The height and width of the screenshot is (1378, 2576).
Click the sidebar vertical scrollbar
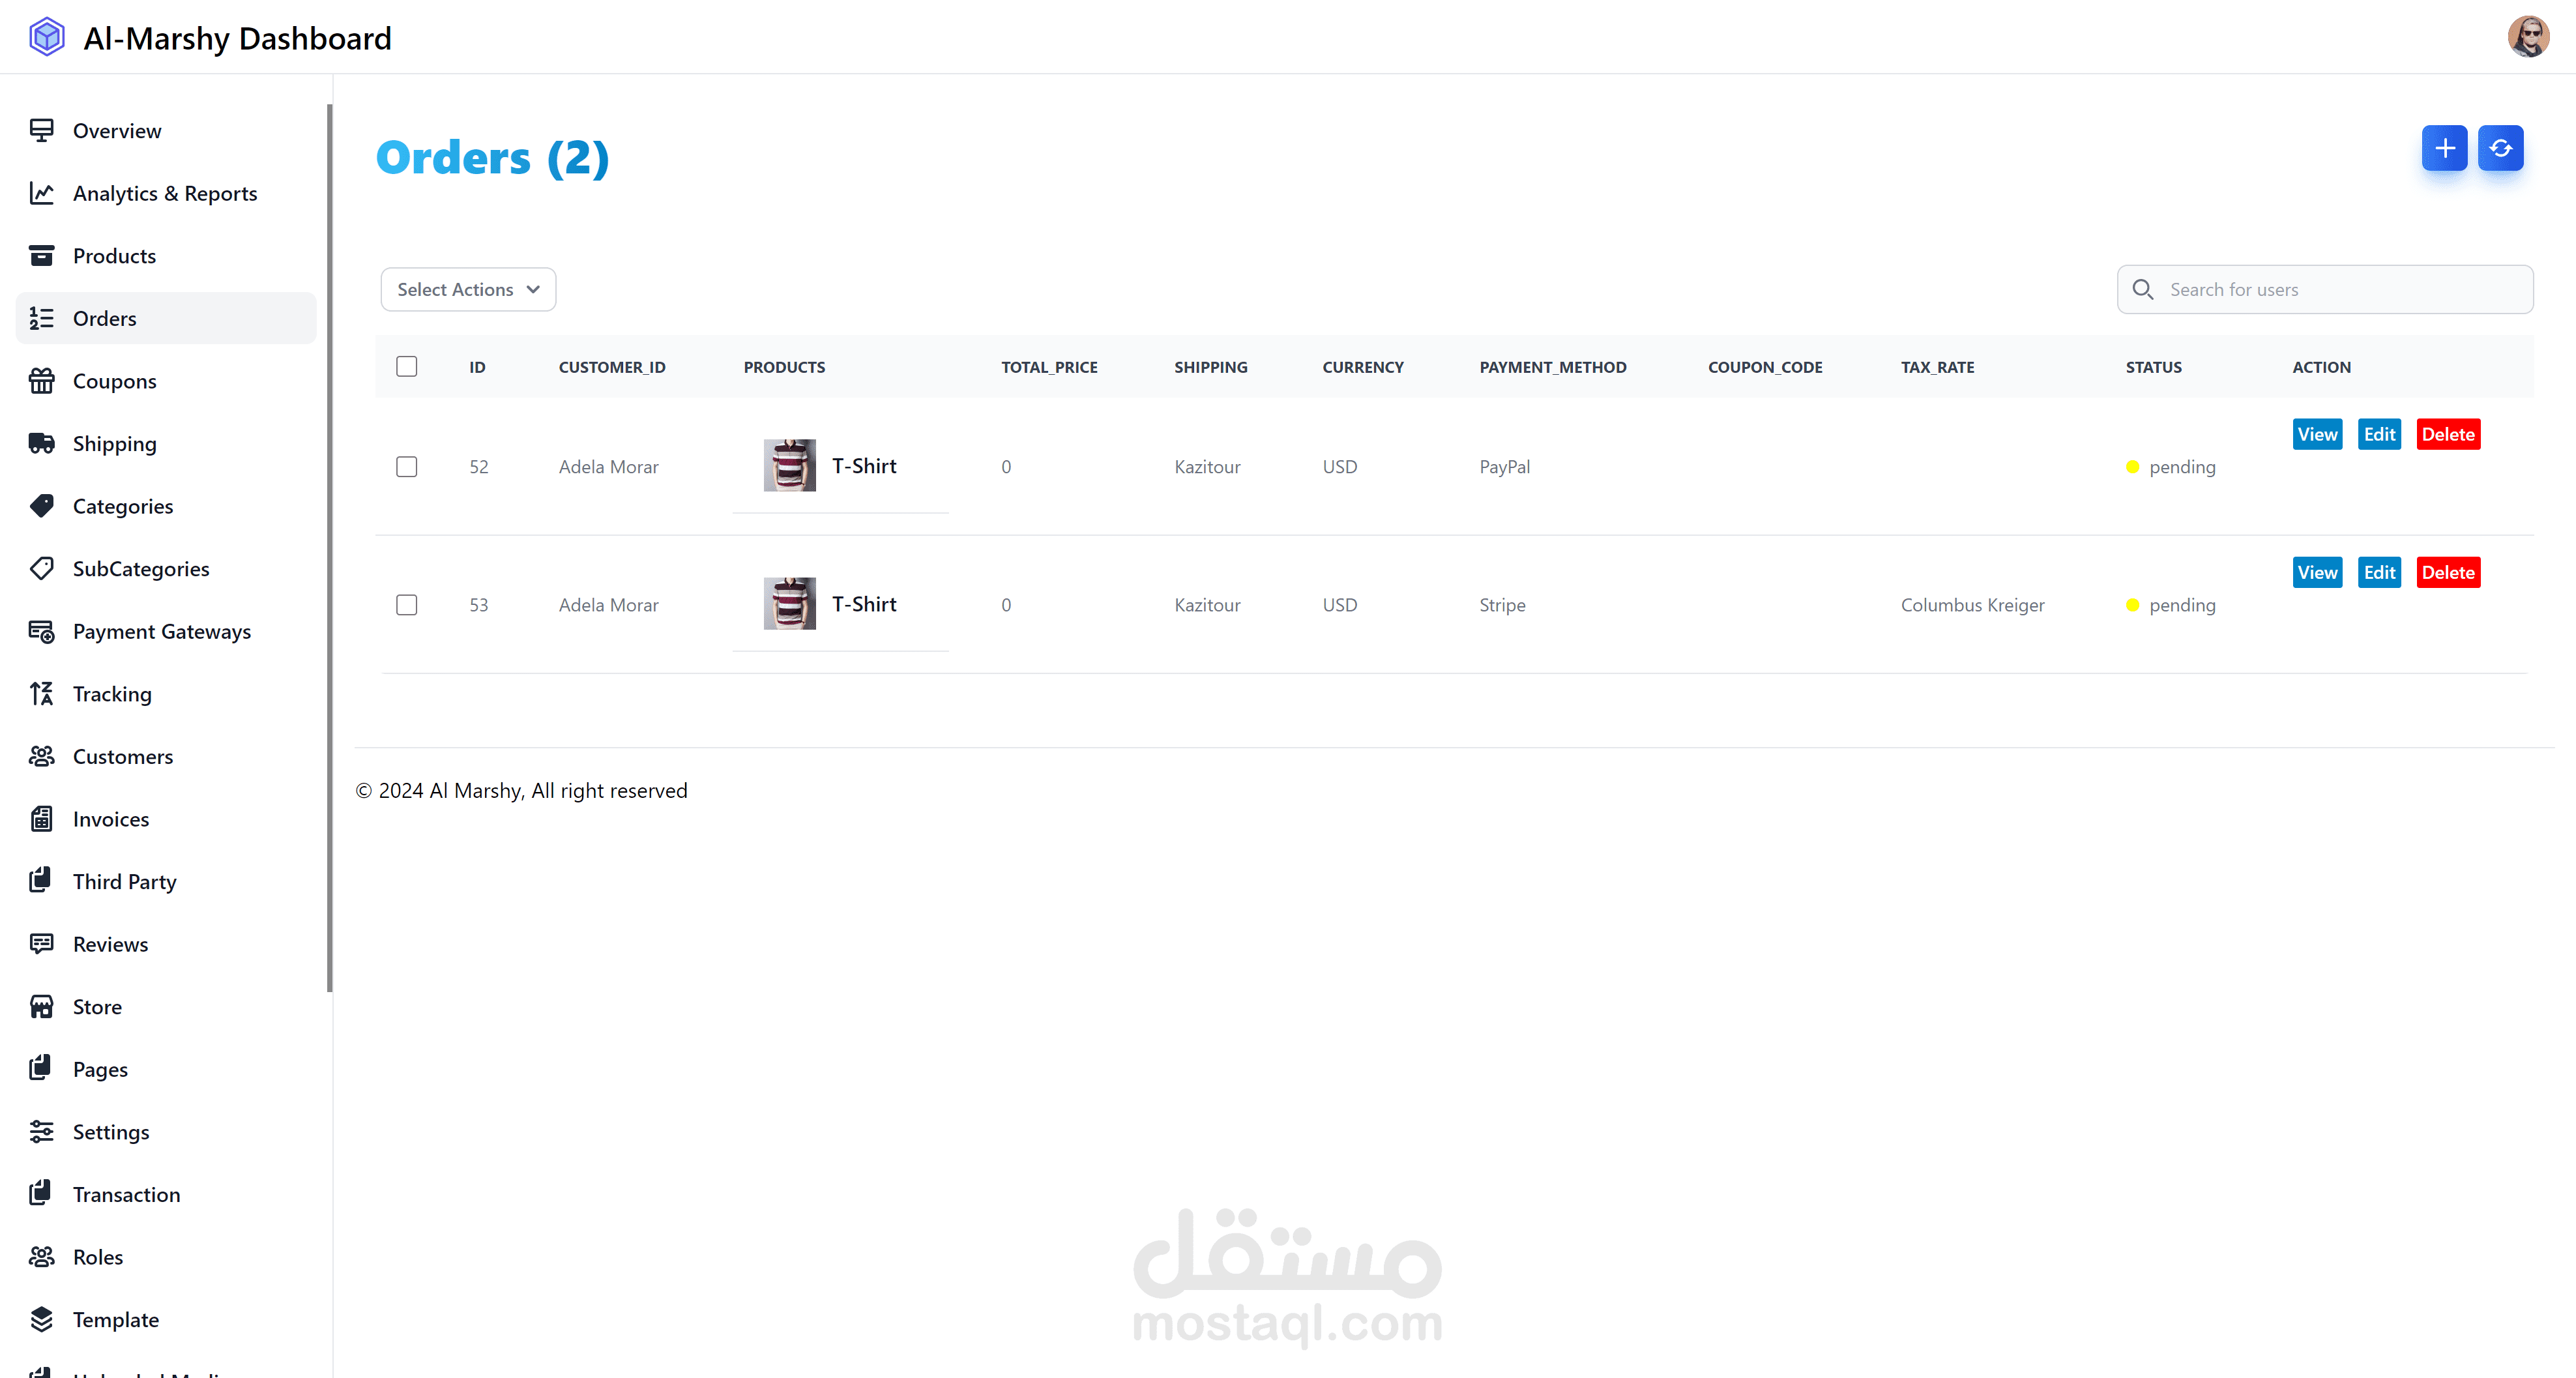329,548
